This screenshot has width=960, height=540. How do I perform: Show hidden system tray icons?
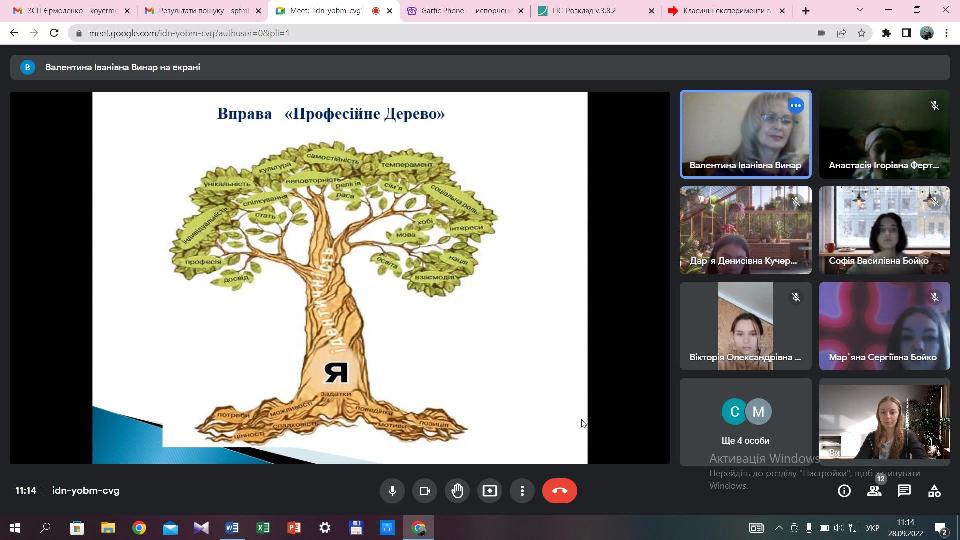[779, 528]
